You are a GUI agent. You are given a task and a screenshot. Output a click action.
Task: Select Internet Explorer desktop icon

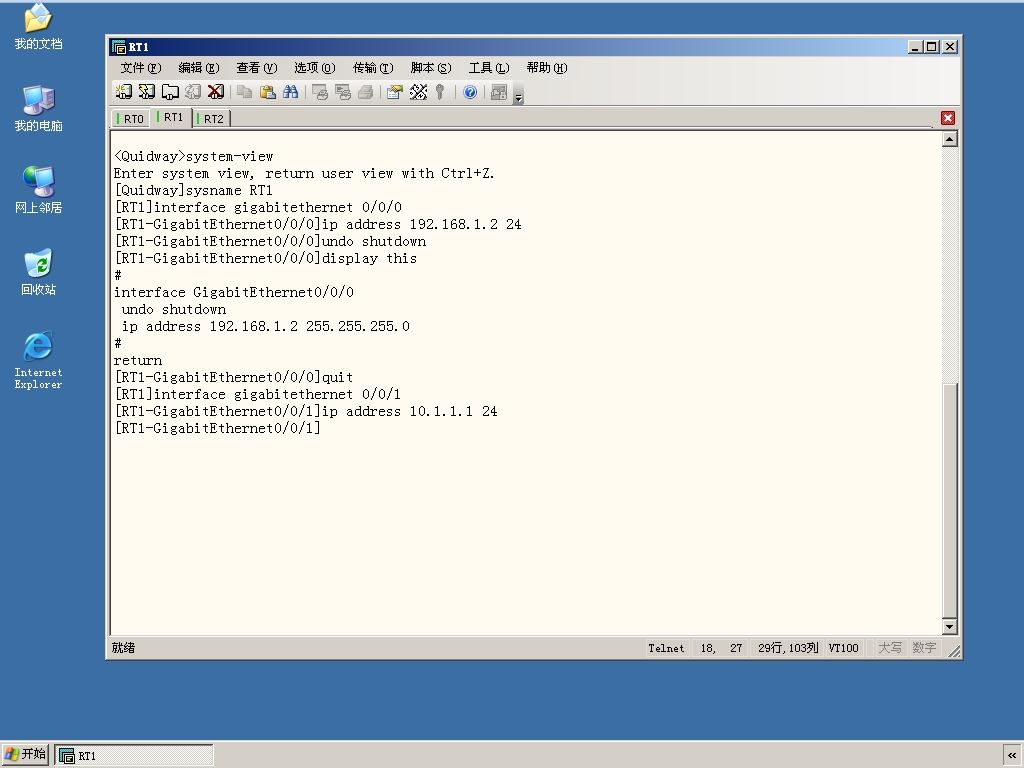coord(38,360)
